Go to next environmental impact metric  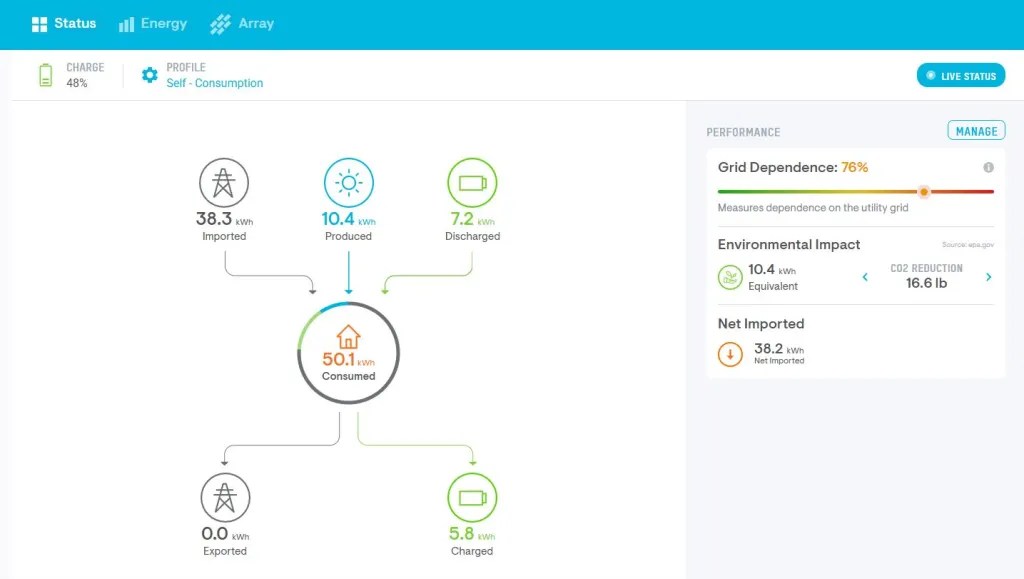tap(988, 277)
